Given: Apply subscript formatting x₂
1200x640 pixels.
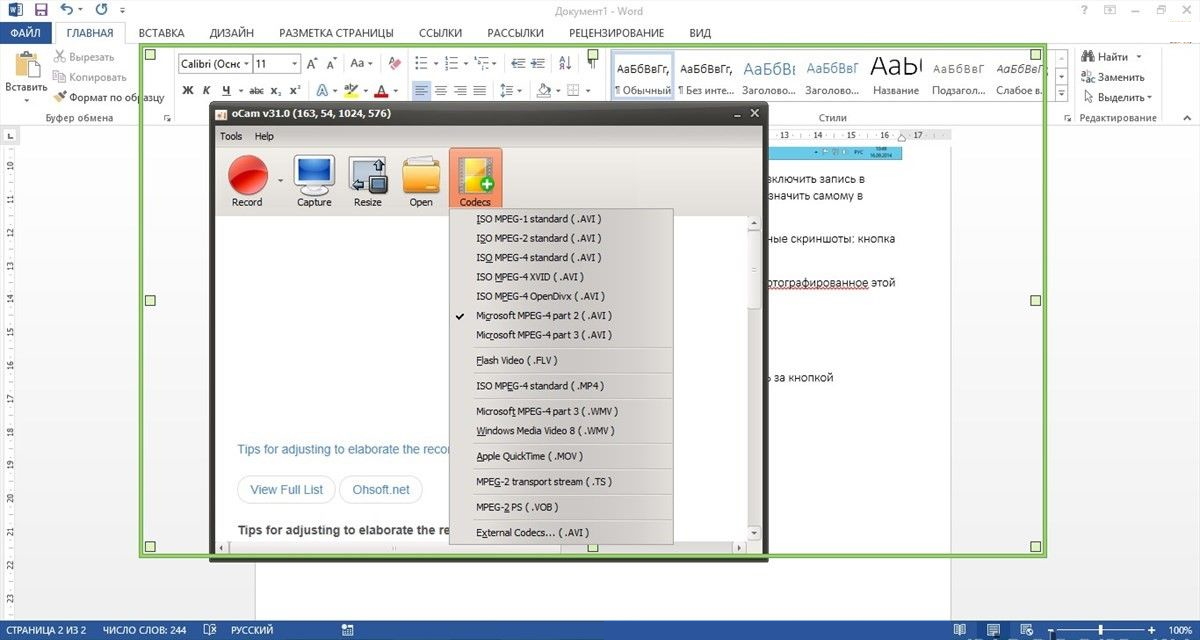Looking at the screenshot, I should (275, 90).
